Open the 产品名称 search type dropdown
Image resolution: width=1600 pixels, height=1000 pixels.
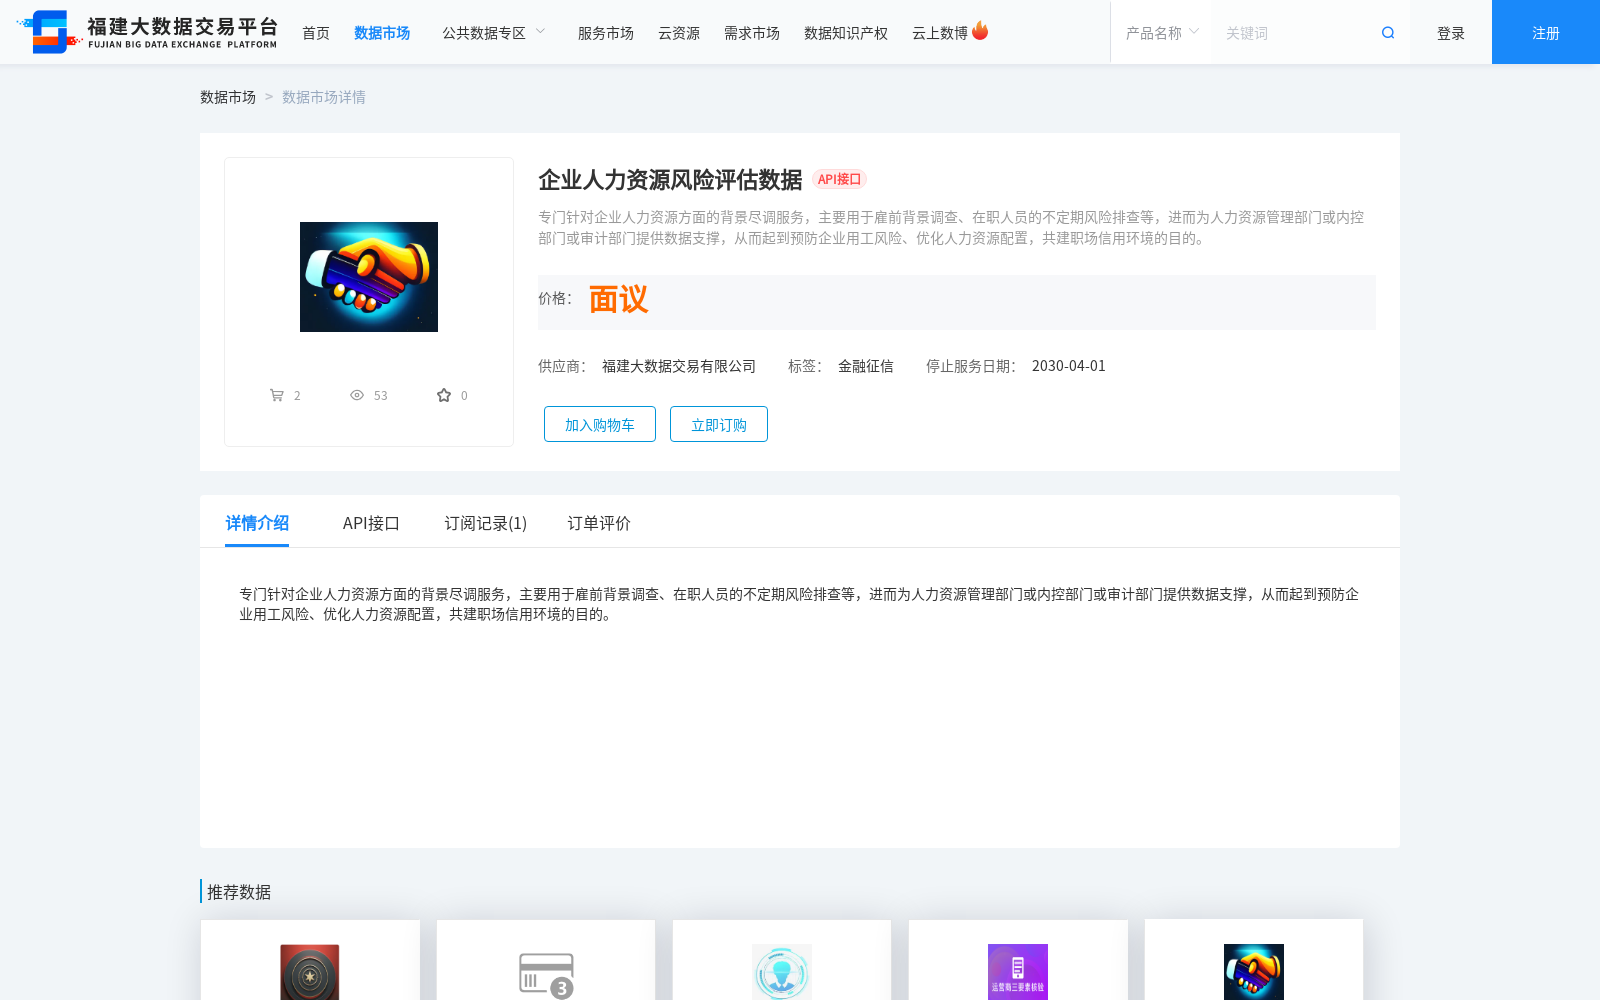click(1160, 32)
